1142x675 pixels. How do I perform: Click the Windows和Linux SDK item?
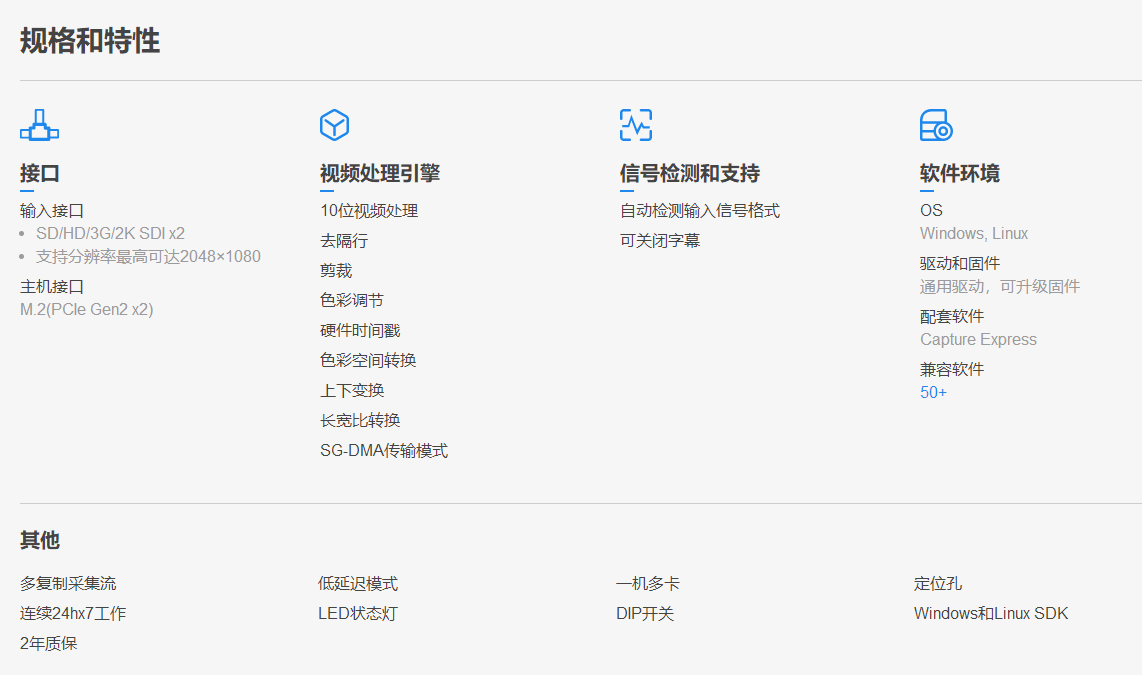click(x=991, y=613)
